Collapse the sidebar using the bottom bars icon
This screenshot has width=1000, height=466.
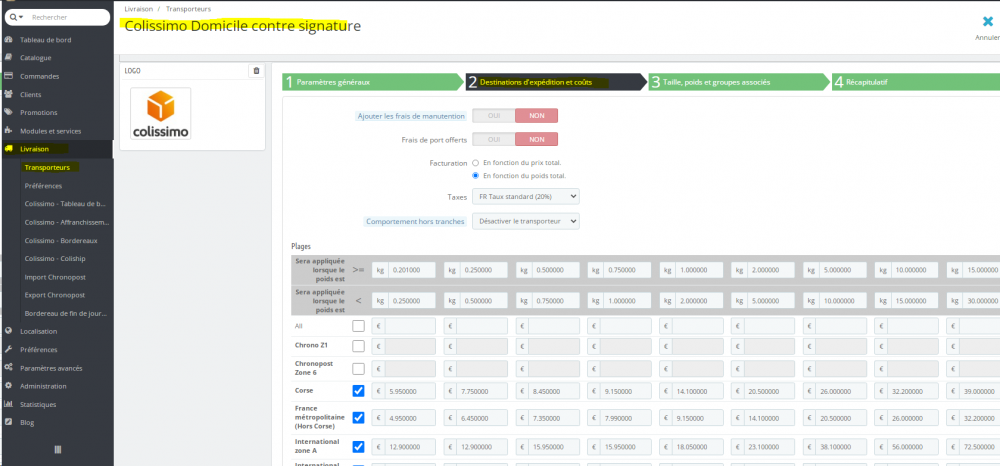point(57,449)
